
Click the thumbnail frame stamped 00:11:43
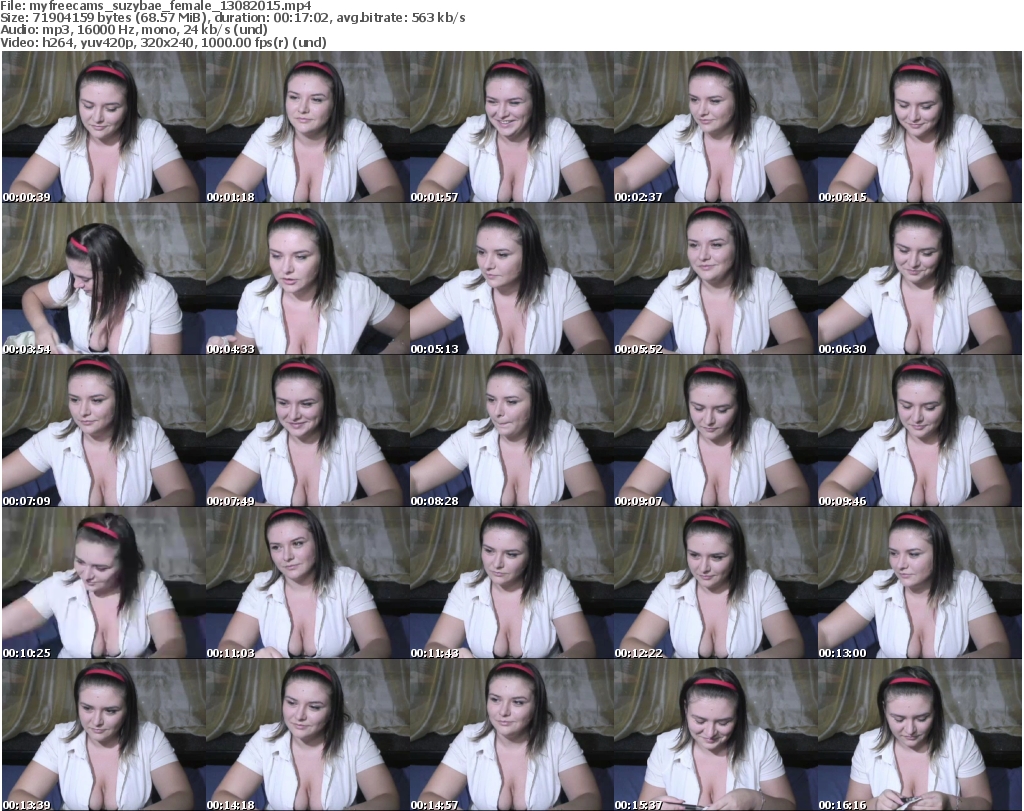(511, 582)
